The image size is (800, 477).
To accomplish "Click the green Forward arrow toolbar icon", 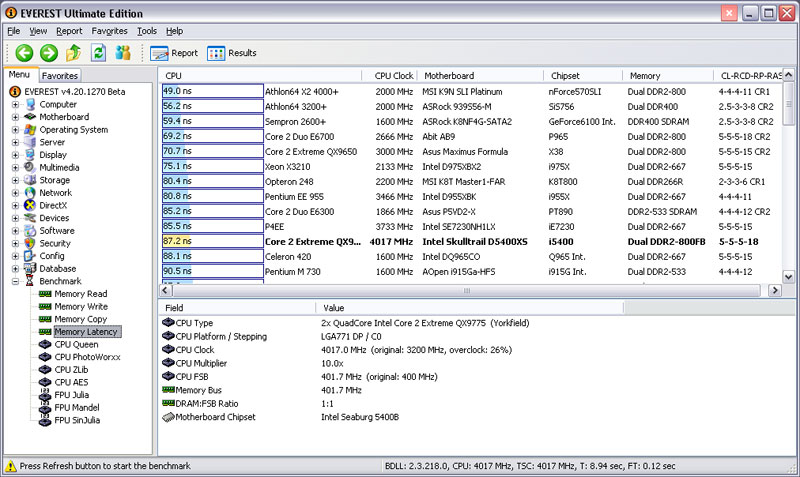I will pyautogui.click(x=49, y=53).
